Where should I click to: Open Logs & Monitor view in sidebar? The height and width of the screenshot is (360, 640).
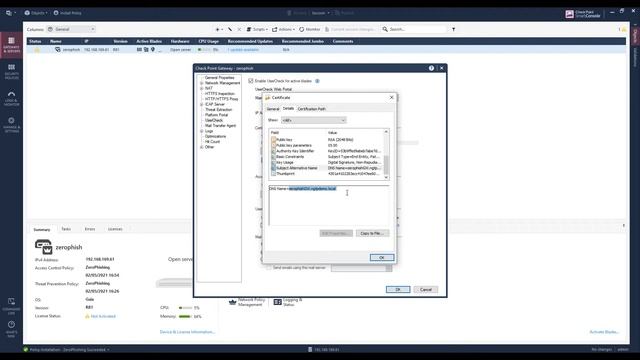[x=11, y=98]
